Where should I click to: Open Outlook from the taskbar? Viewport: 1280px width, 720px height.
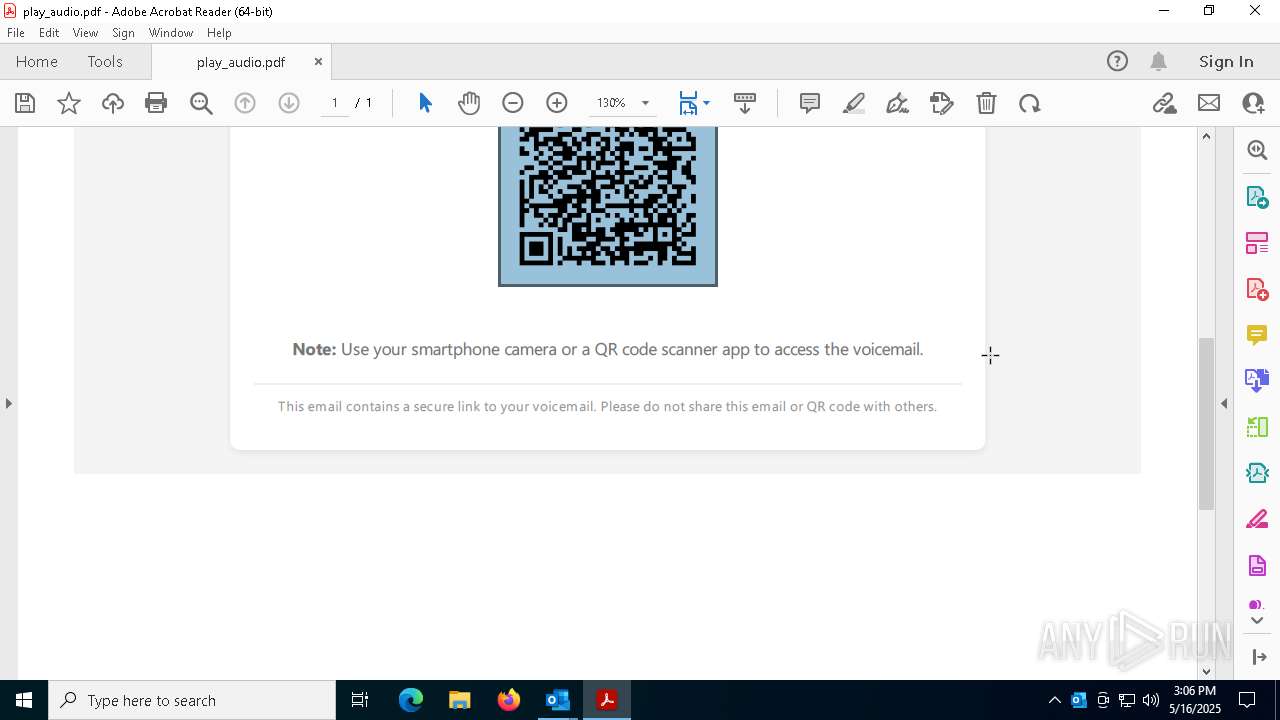(x=557, y=700)
